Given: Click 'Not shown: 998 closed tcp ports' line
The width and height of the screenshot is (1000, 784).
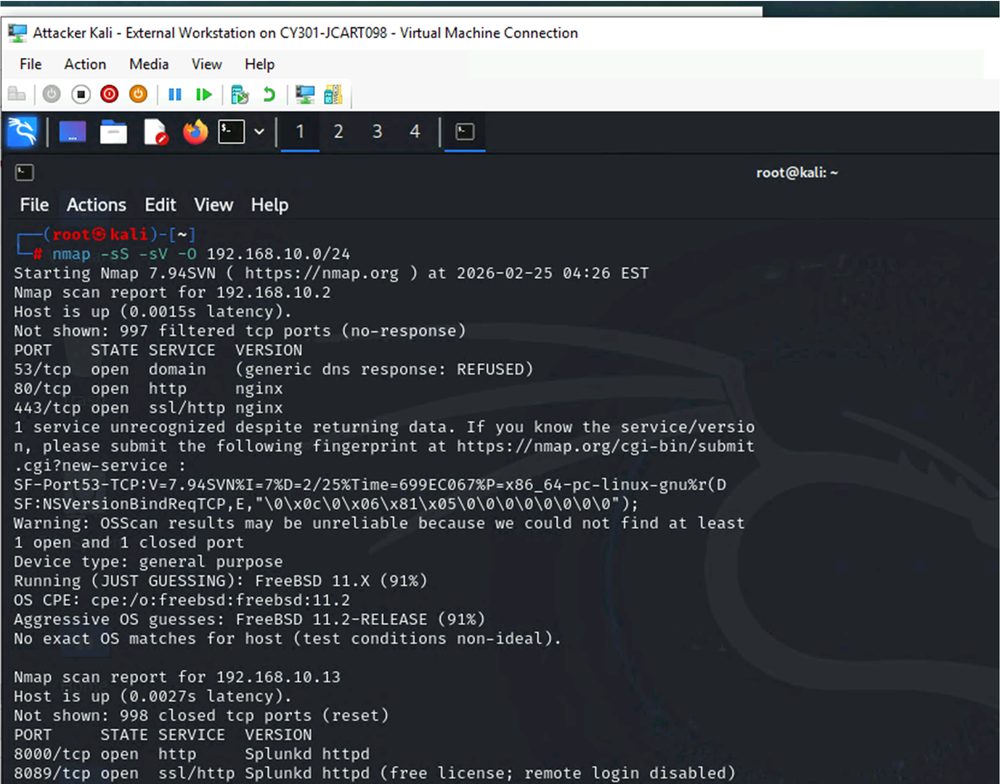Looking at the screenshot, I should (x=202, y=716).
